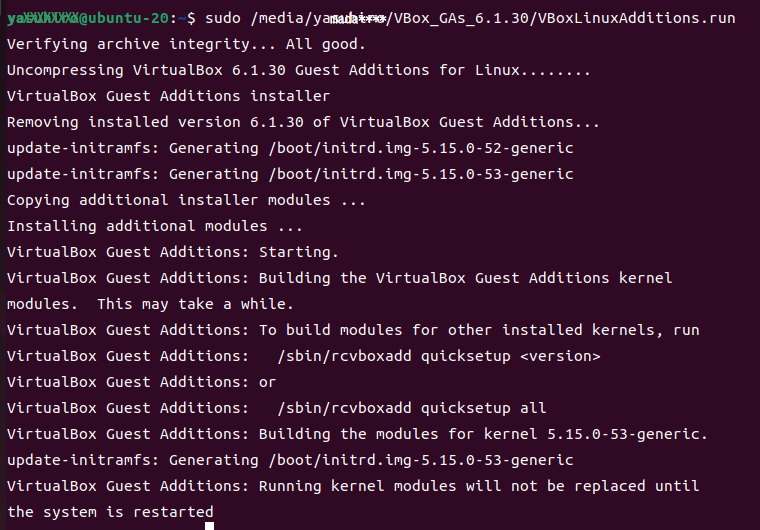The image size is (760, 530).
Task: Click 'Building the VirtualBox Guest Additions kernel' text
Action: pos(465,278)
